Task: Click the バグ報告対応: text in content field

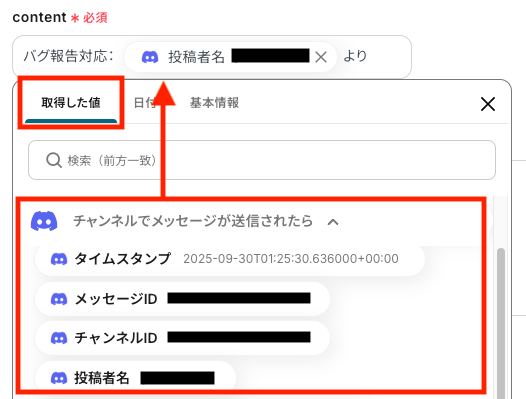Action: click(x=68, y=56)
